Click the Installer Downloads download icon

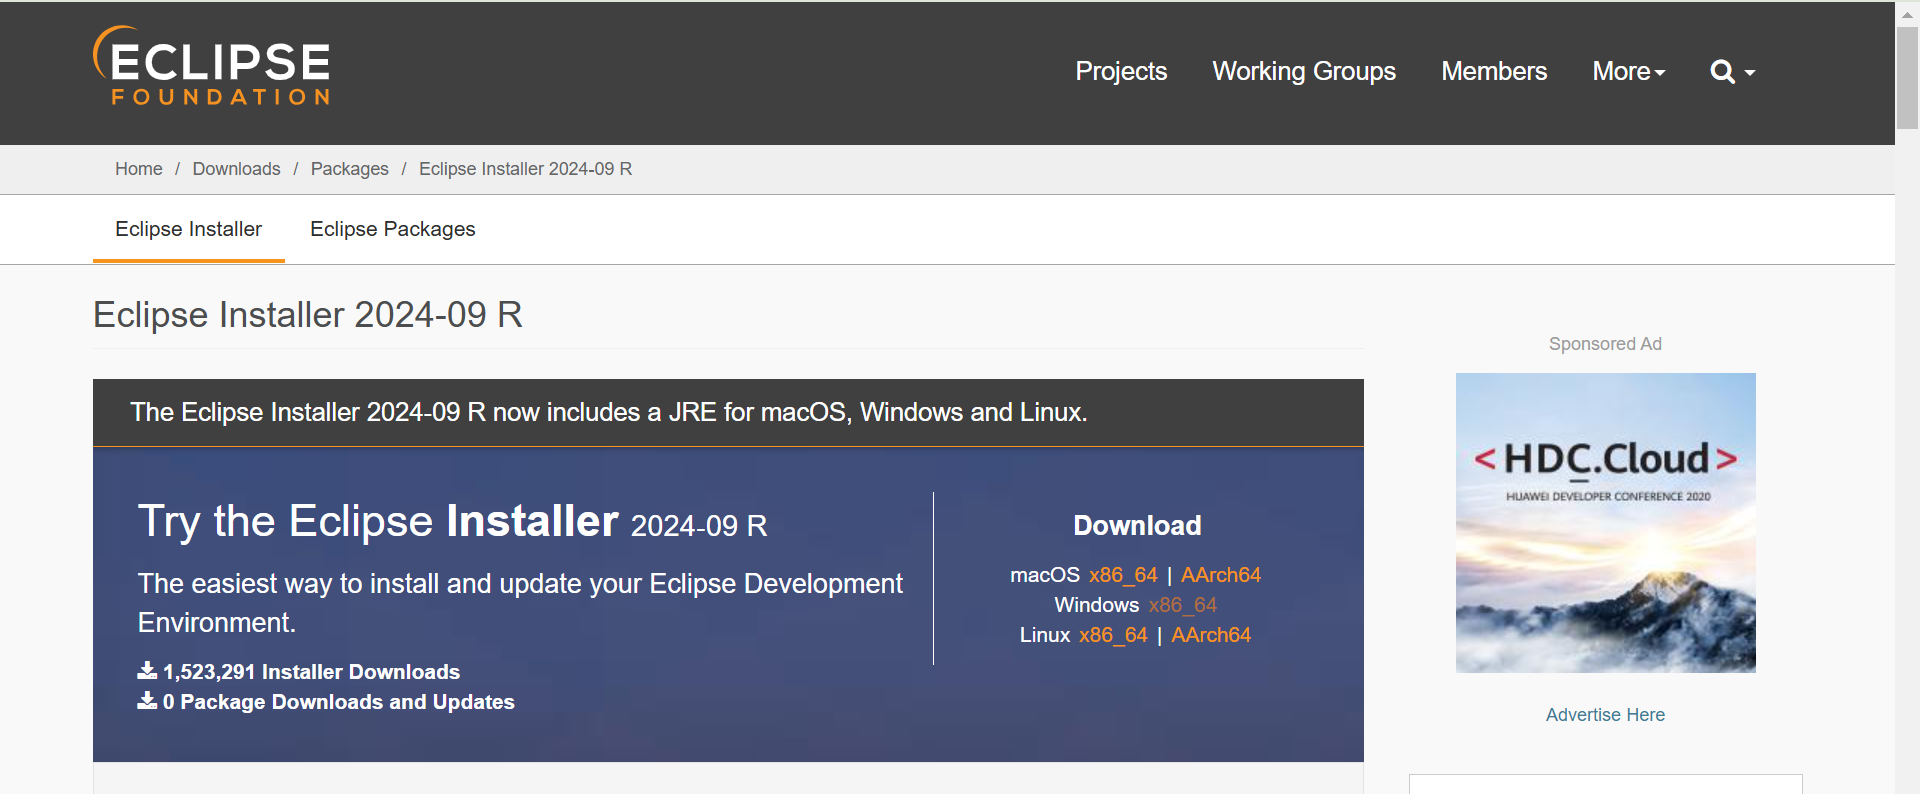click(x=147, y=671)
